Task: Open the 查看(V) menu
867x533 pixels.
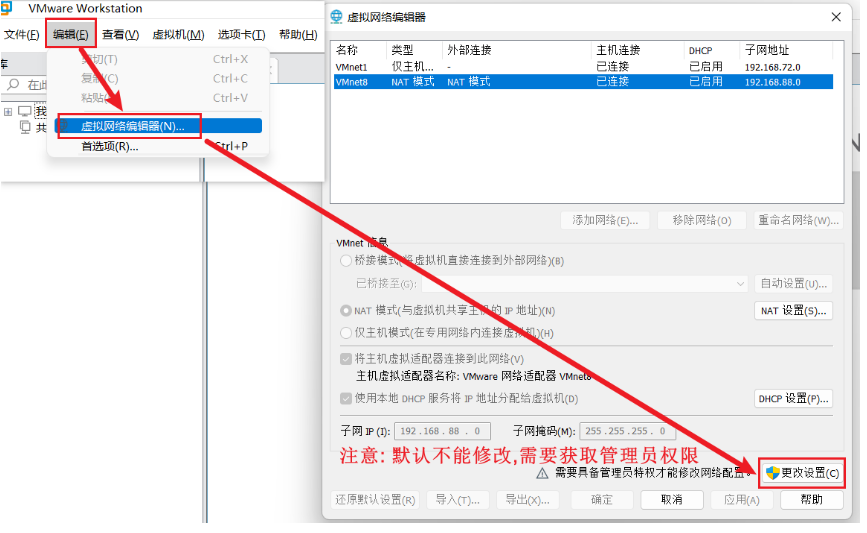Action: tap(121, 35)
